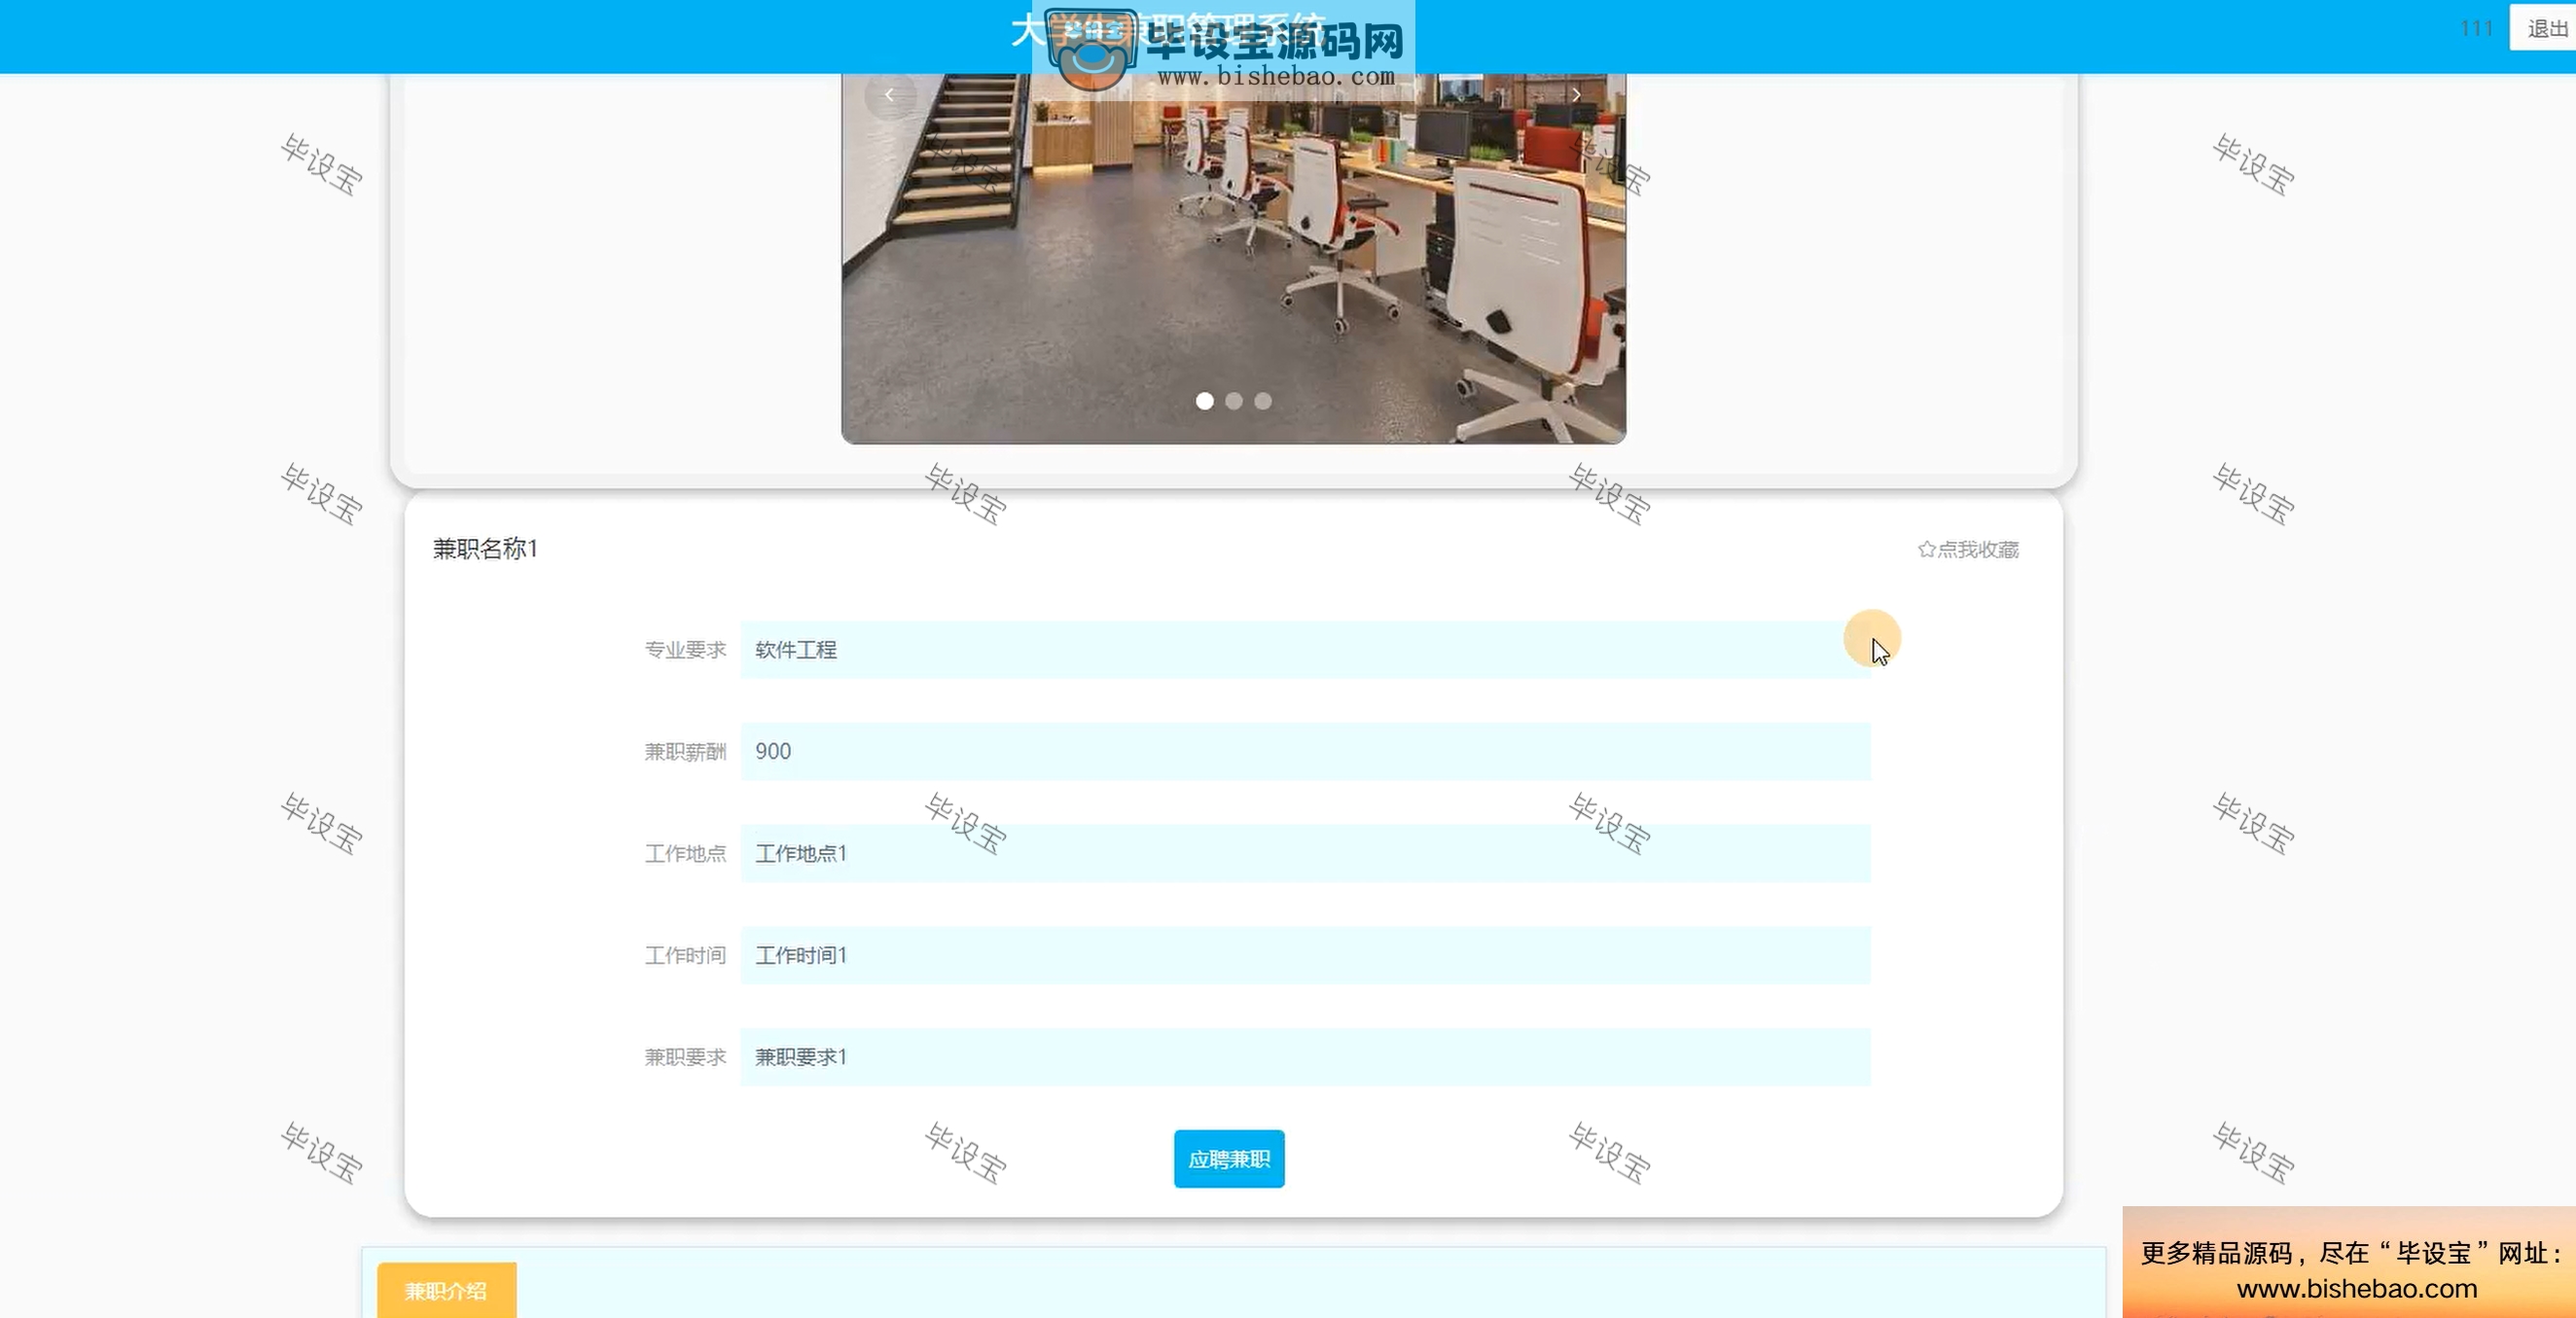Image resolution: width=2576 pixels, height=1318 pixels.
Task: Select the third carousel indicator dot
Action: click(1263, 401)
